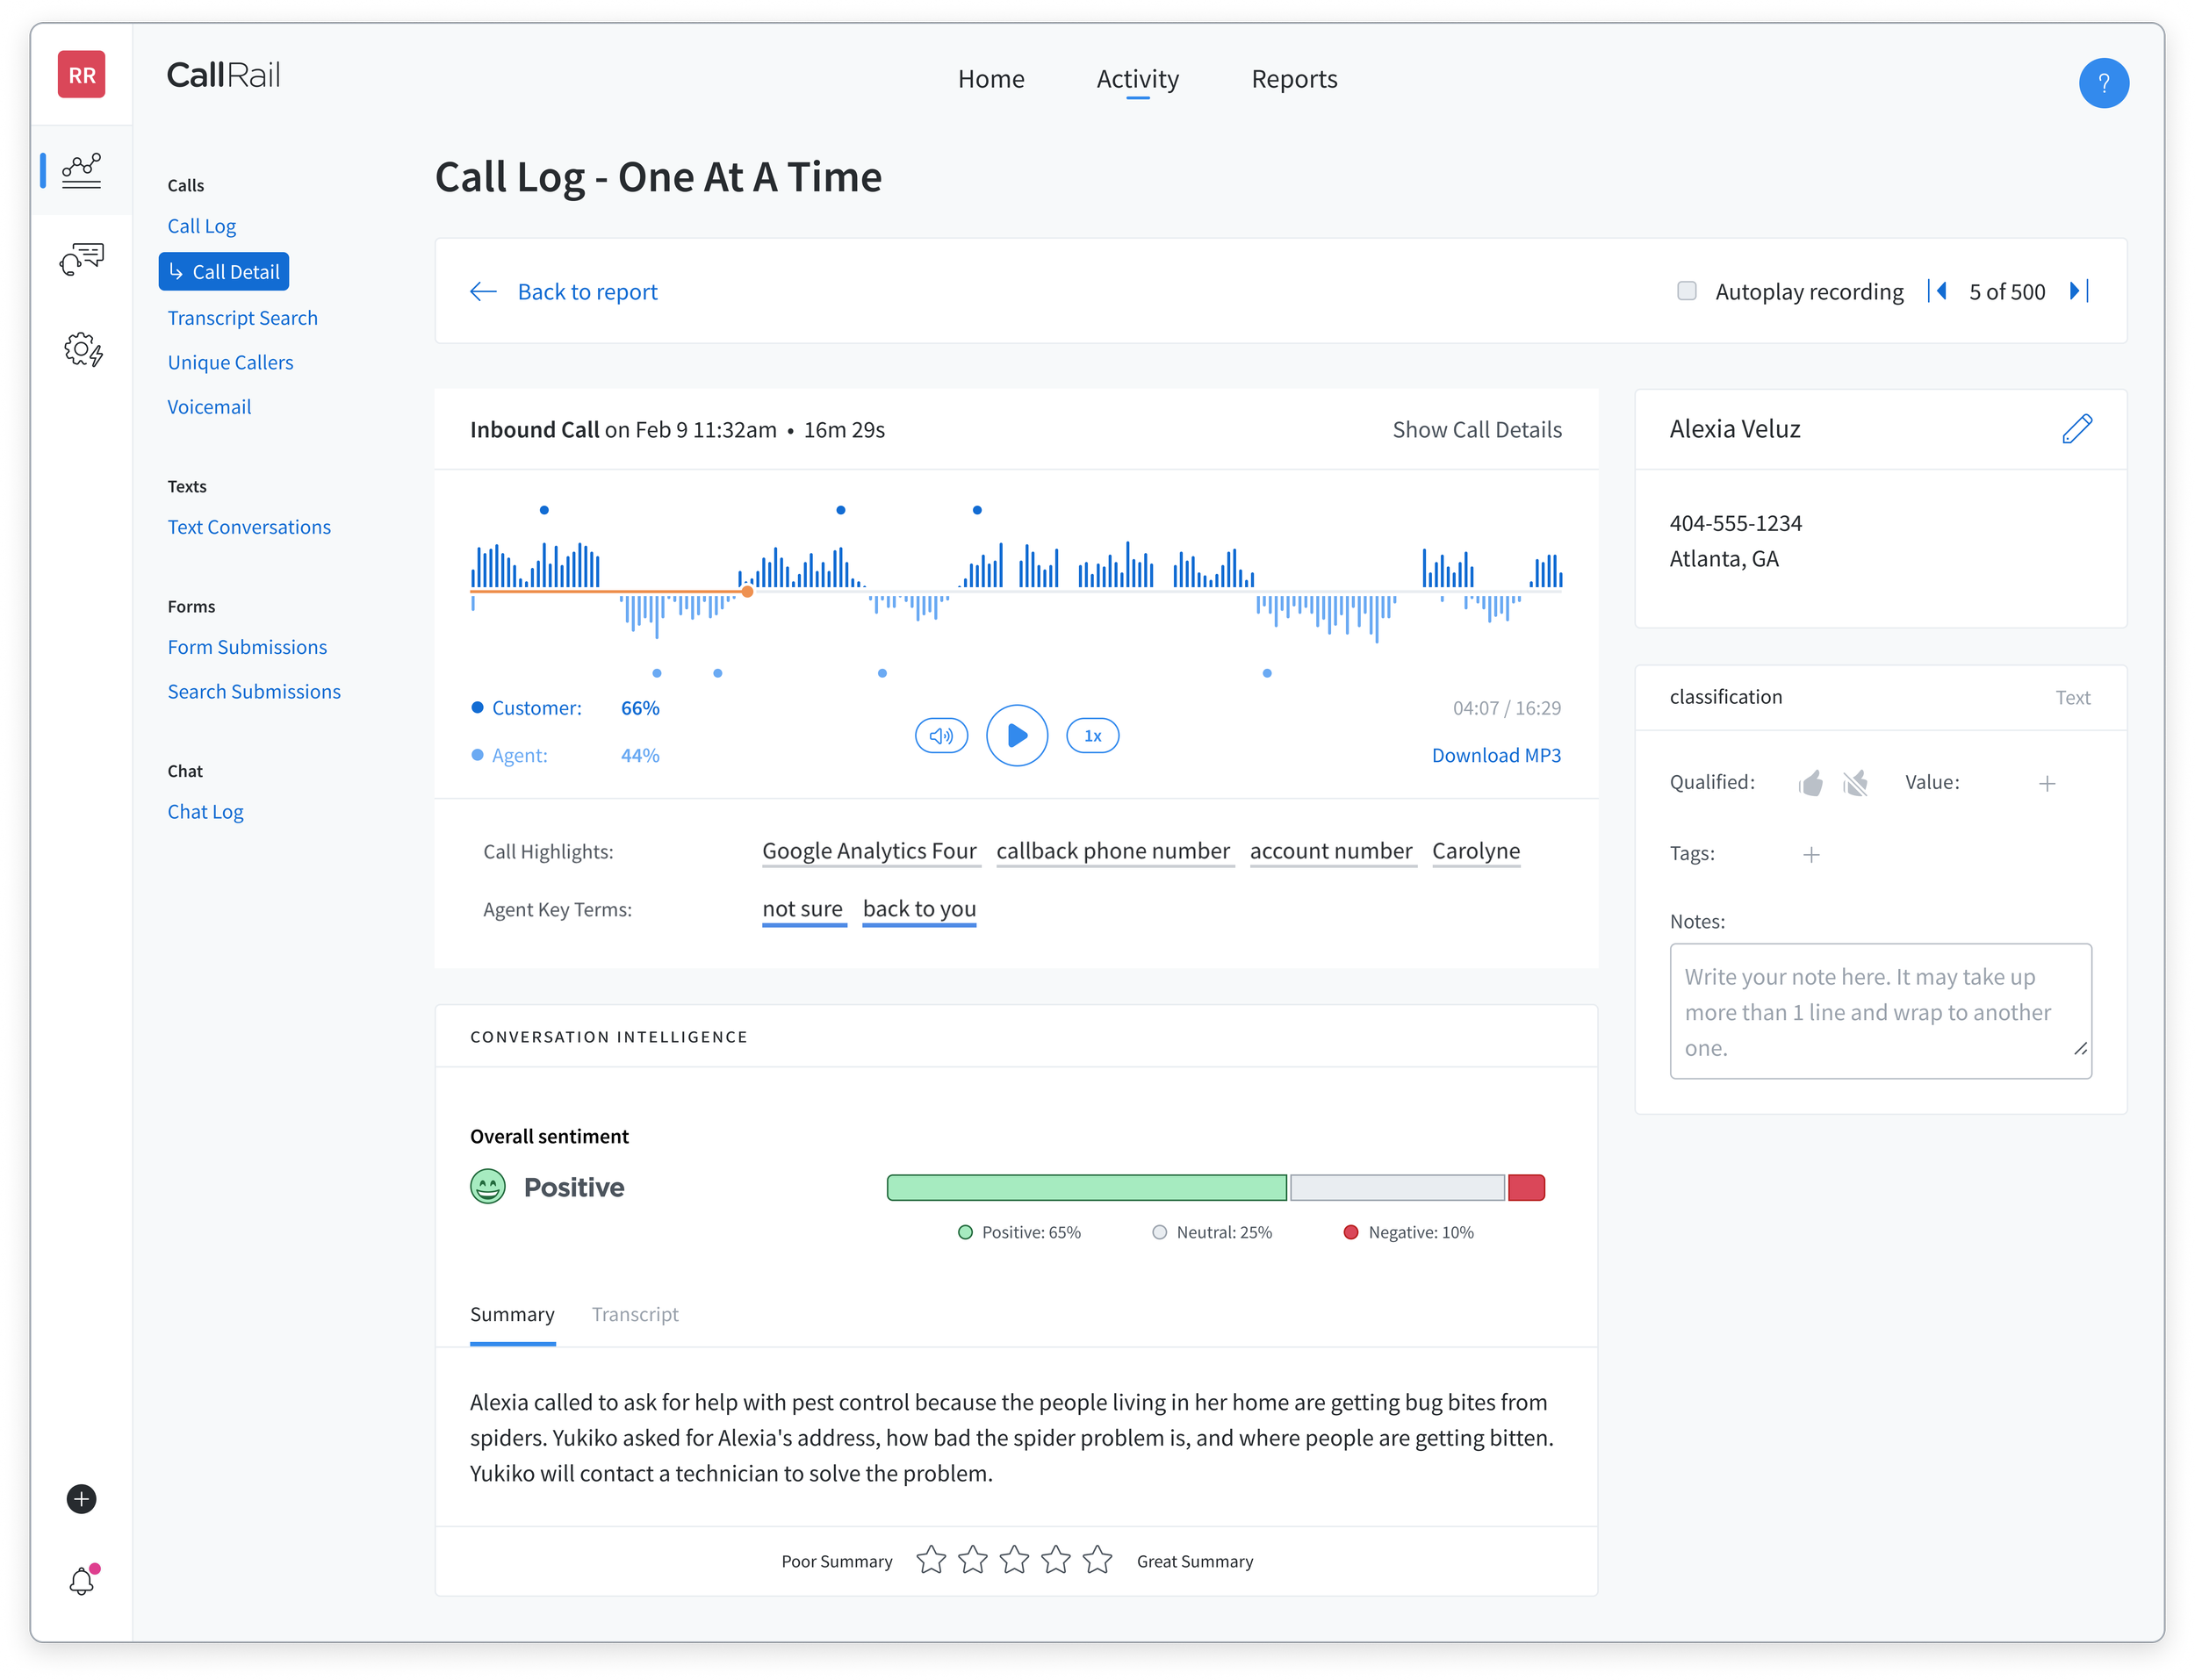Click the black plus create button in sidebar
The image size is (2195, 1680).
pos(81,1498)
